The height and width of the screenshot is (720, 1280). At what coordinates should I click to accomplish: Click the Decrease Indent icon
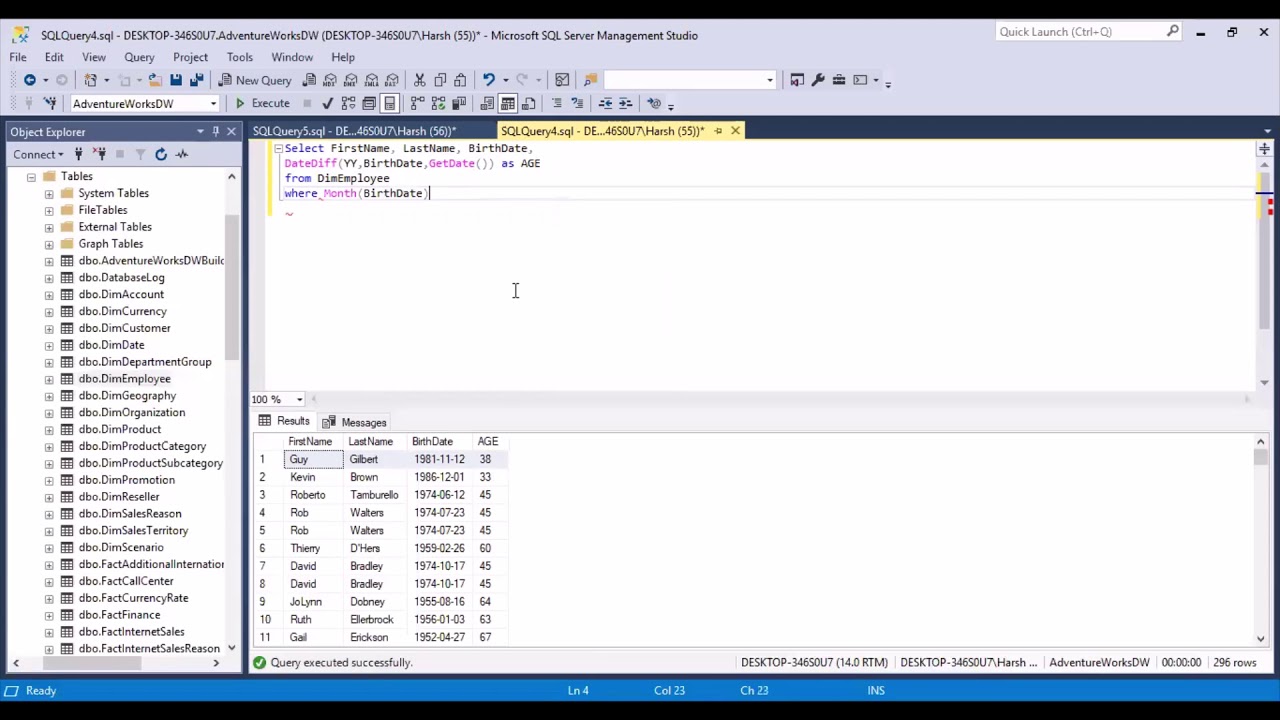[605, 103]
